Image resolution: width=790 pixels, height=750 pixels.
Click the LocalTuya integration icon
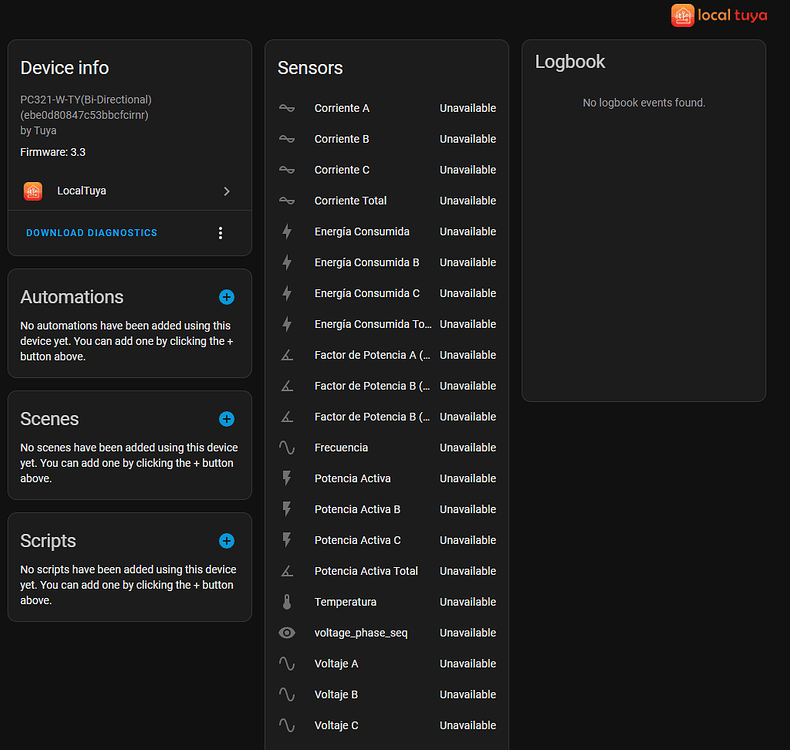click(33, 191)
